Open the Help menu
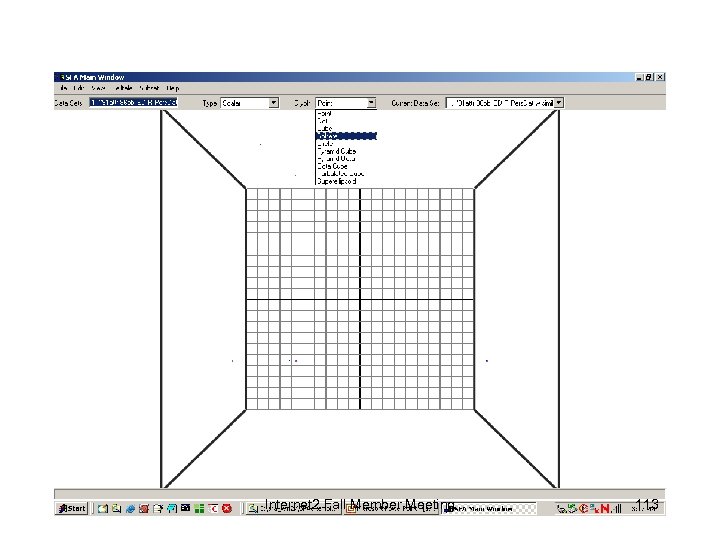This screenshot has height=540, width=720. pyautogui.click(x=173, y=88)
